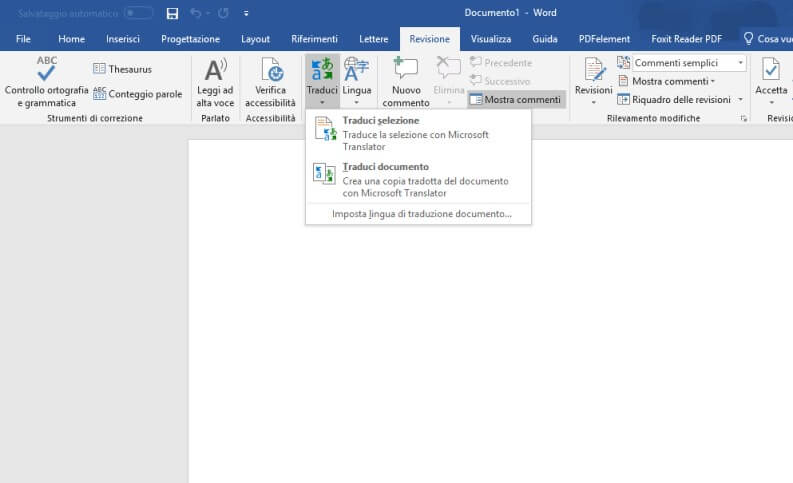The width and height of the screenshot is (793, 483).
Task: Go to Successivo comment
Action: (500, 81)
